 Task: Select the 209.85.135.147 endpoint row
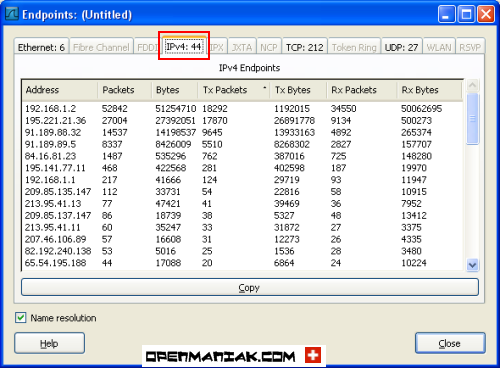click(x=242, y=192)
